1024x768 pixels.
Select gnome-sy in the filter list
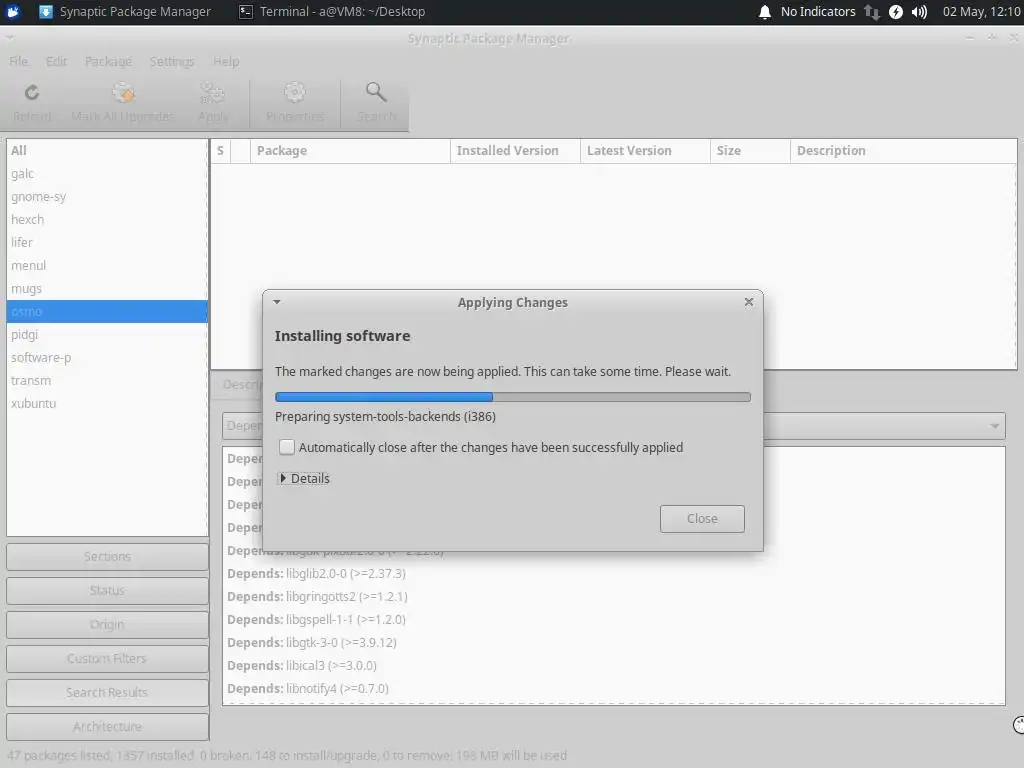[x=107, y=197]
